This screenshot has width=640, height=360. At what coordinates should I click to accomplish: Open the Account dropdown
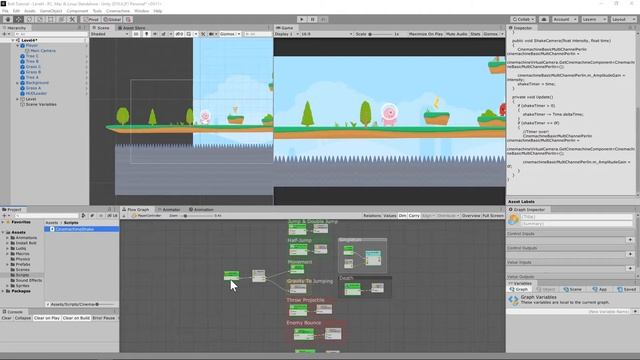tap(565, 19)
